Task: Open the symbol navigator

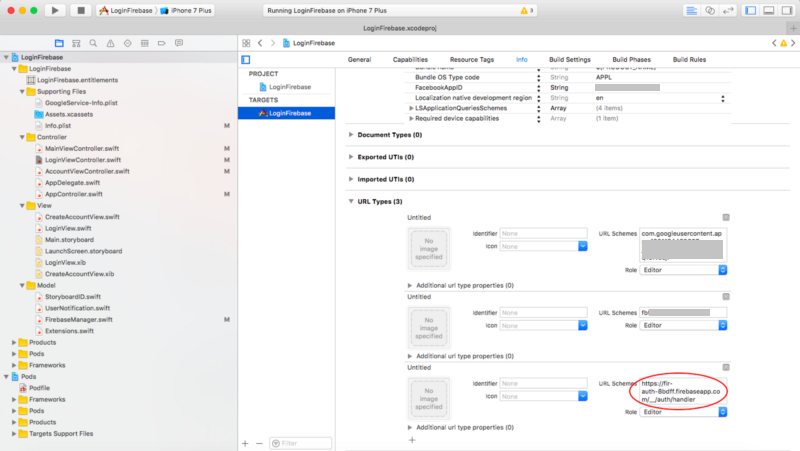Action: 76,43
